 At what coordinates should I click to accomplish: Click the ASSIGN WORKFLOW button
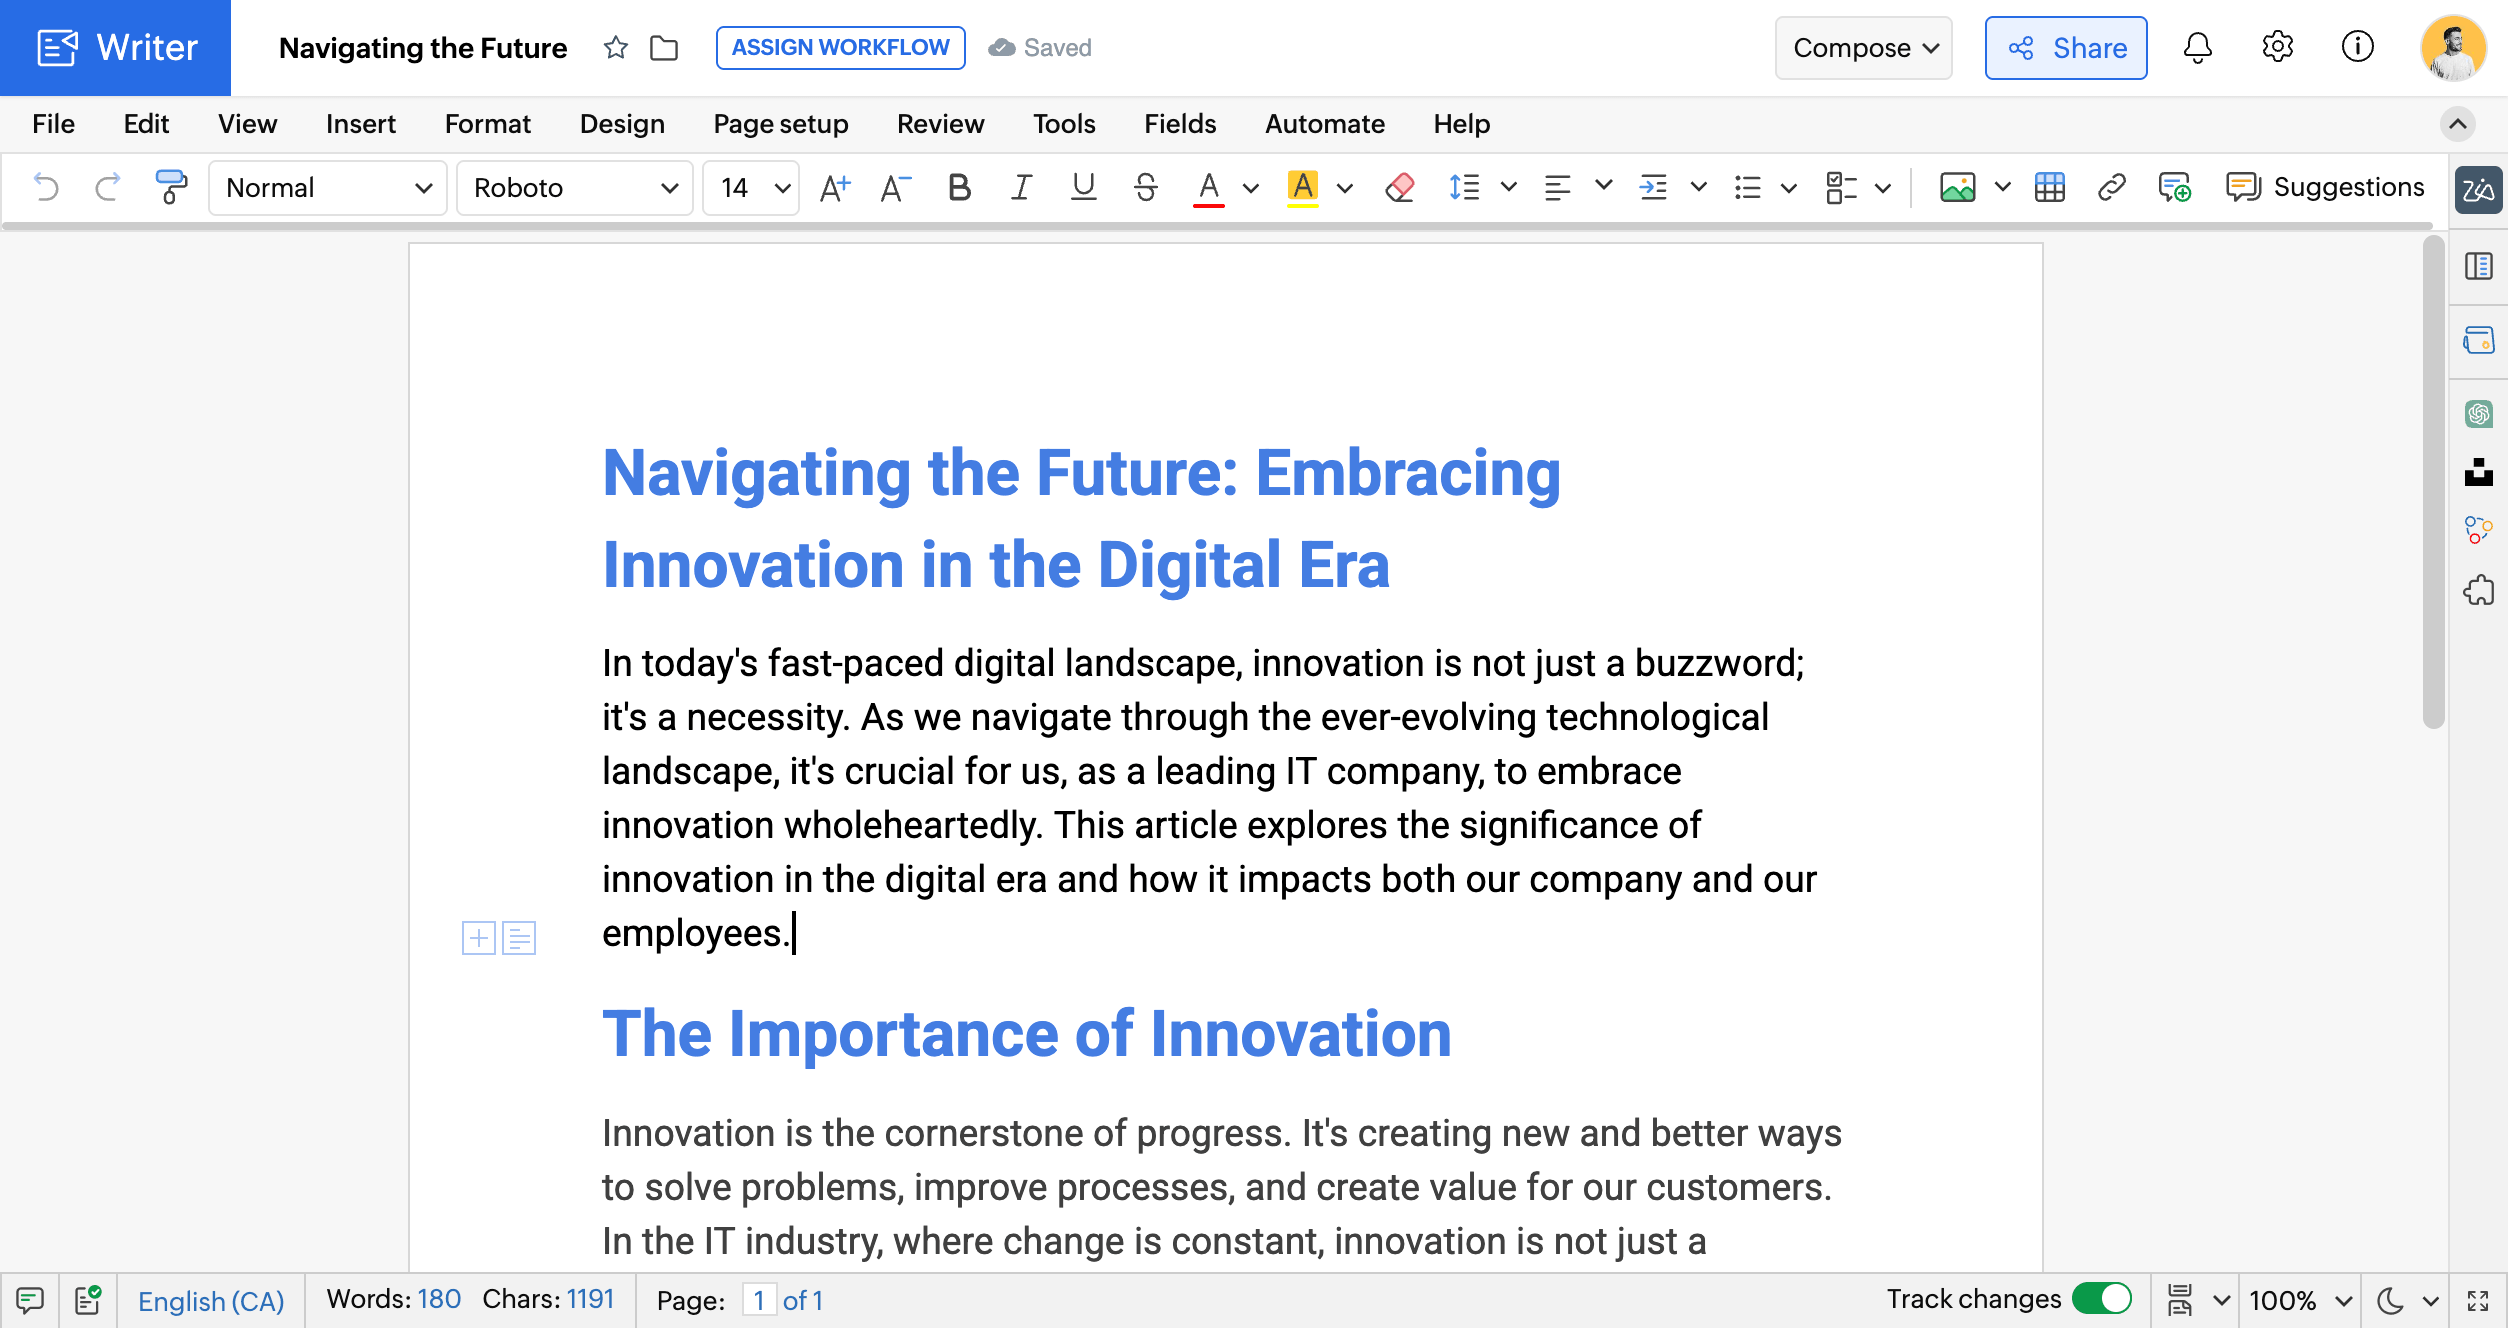coord(840,47)
